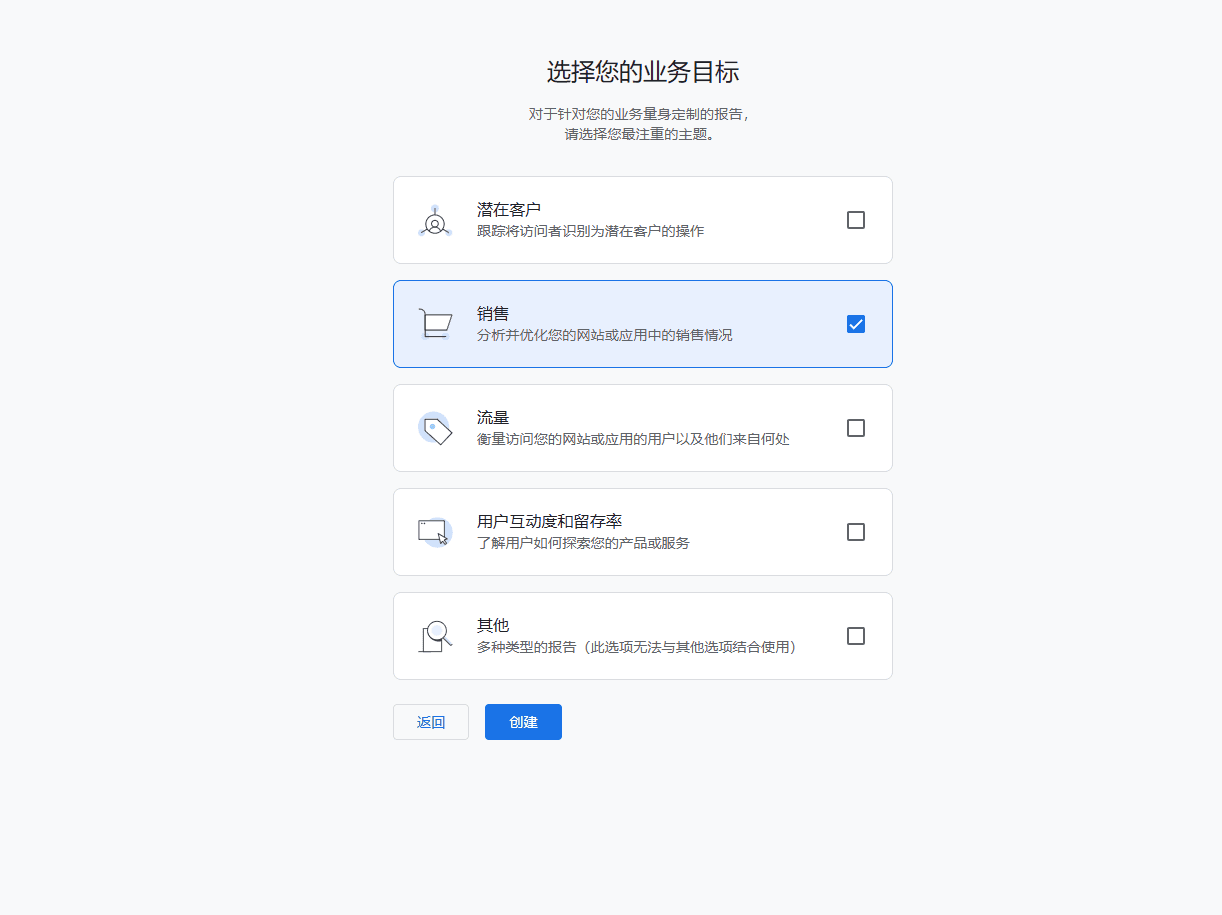Click the 销售 shopping cart icon
This screenshot has height=915, width=1222.
click(x=435, y=324)
